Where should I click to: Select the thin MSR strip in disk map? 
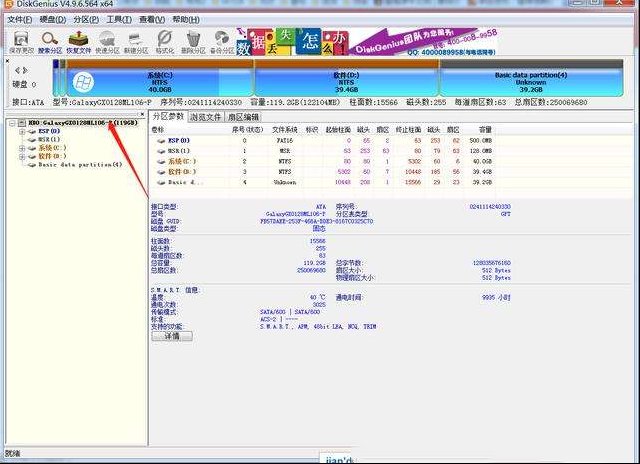[x=63, y=78]
